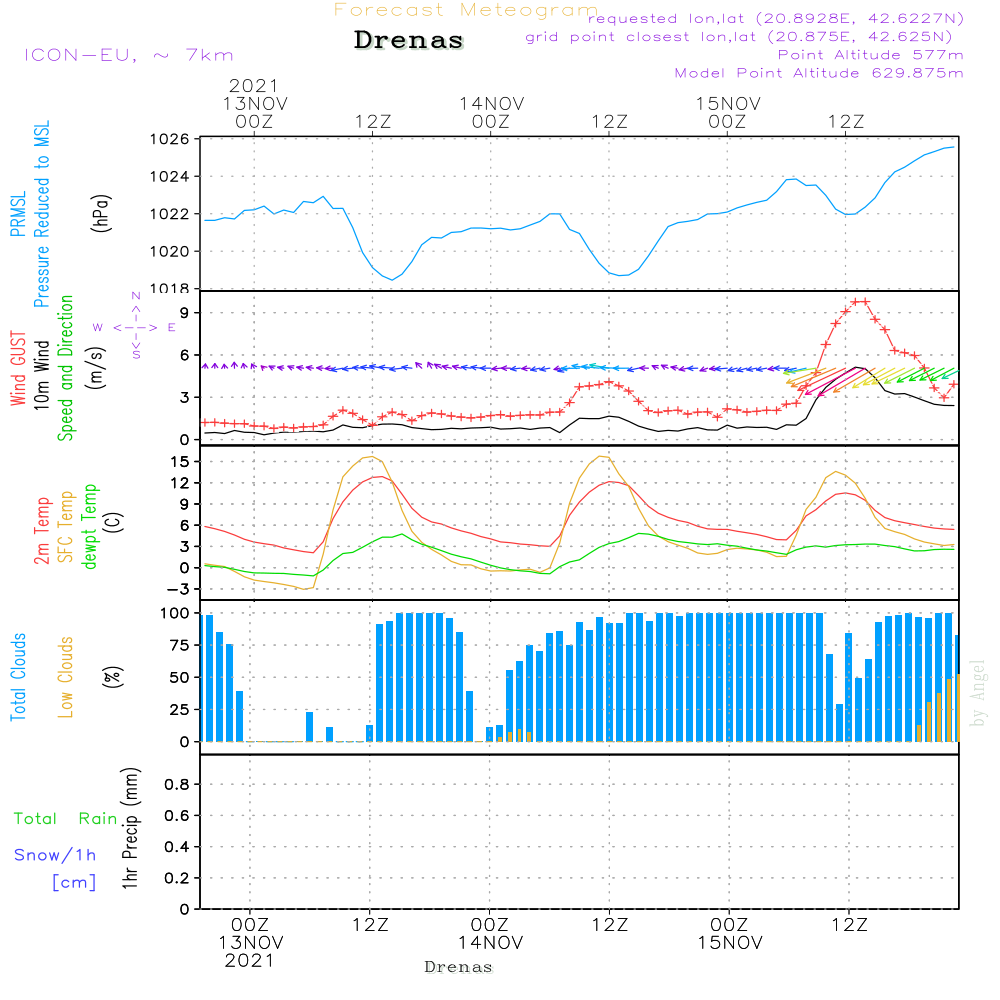Select the 'Point Altitude 577m' text
1000x1000 pixels.
(870, 55)
